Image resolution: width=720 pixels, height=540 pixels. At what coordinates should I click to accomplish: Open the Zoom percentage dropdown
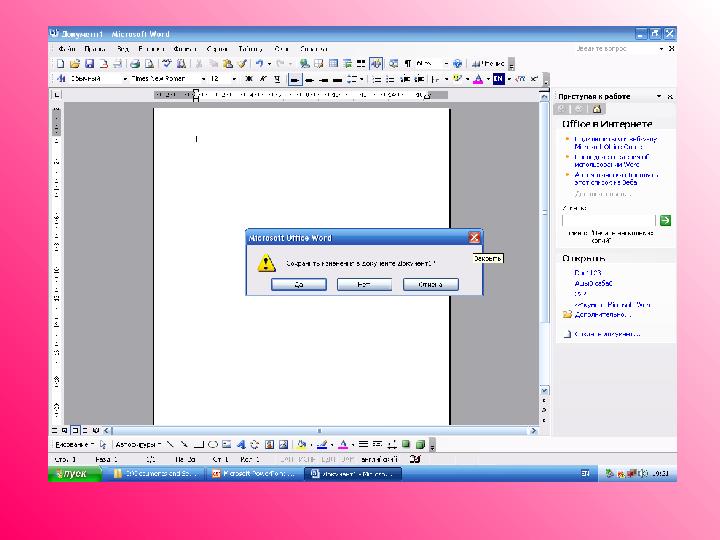(x=445, y=63)
